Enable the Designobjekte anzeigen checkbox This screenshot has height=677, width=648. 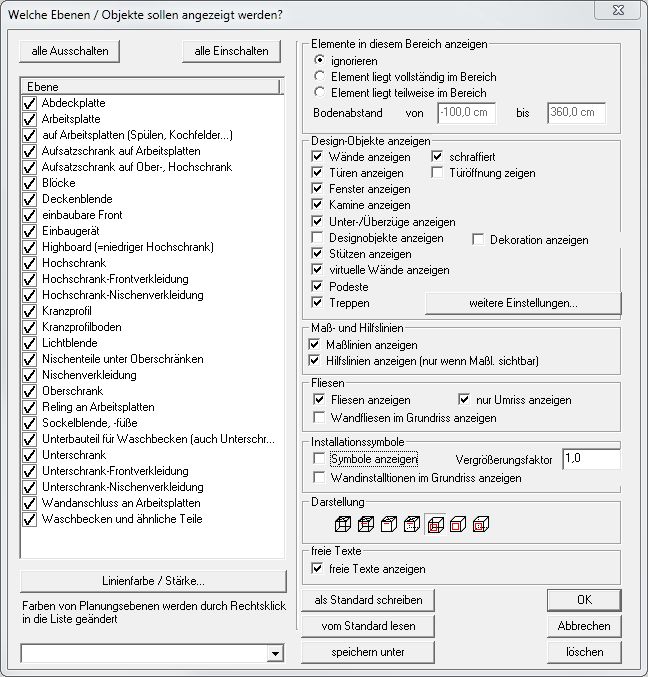point(318,238)
